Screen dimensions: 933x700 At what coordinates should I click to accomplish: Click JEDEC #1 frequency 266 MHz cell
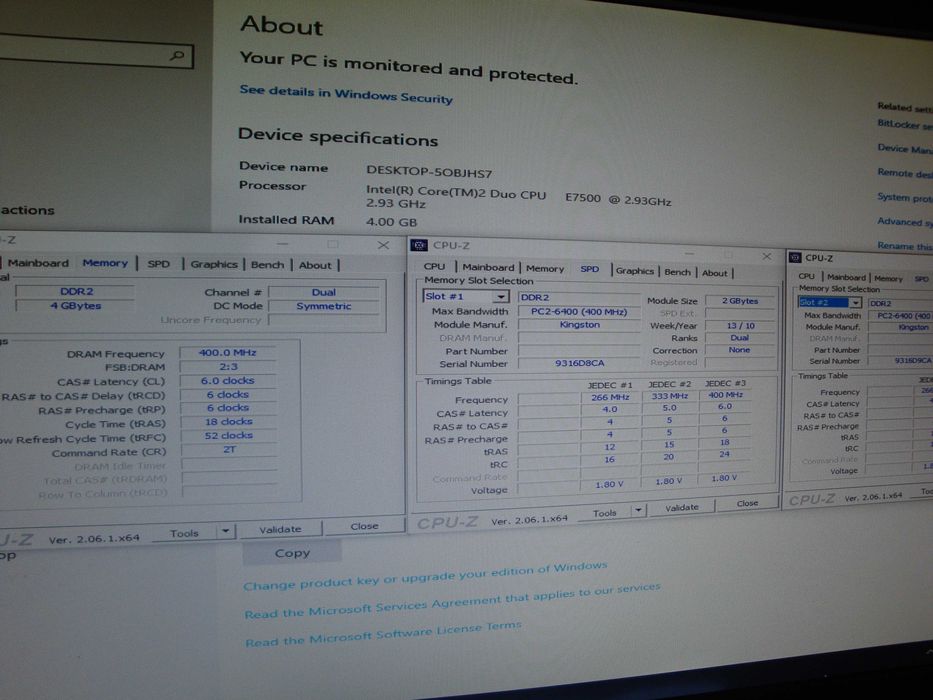tap(610, 397)
